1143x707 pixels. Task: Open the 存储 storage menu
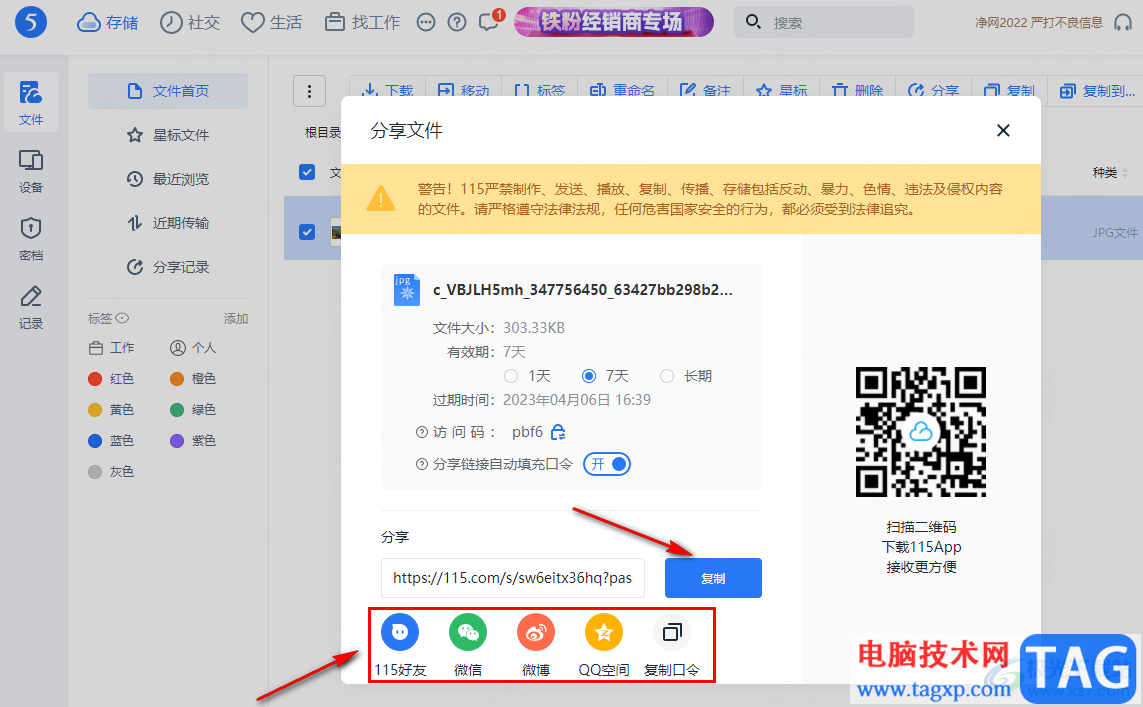tap(108, 23)
